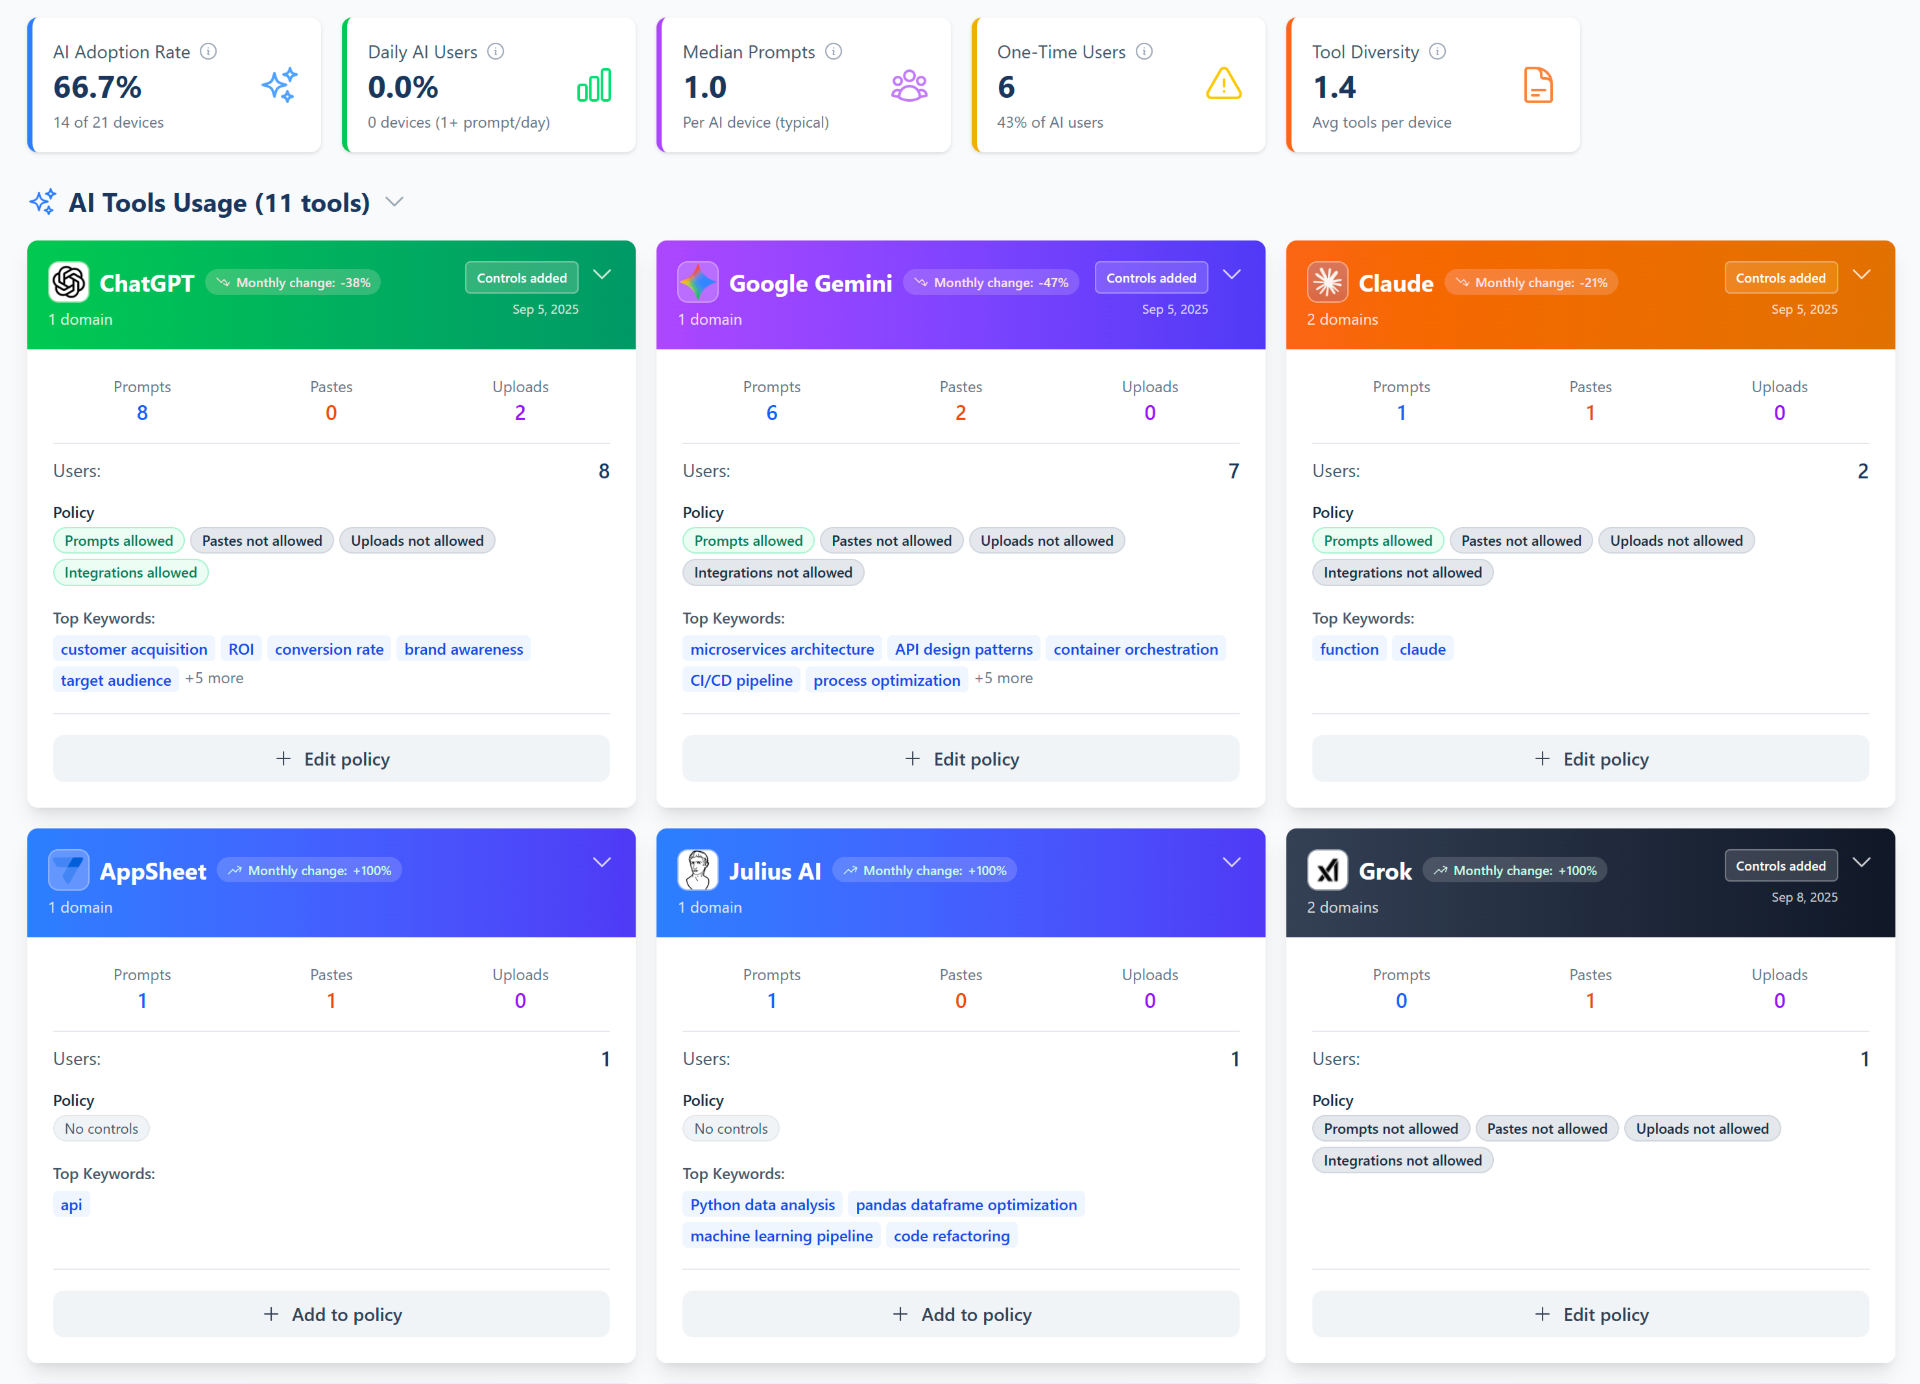Viewport: 1920px width, 1384px height.
Task: Click keyword customer acquisition
Action: tap(134, 649)
